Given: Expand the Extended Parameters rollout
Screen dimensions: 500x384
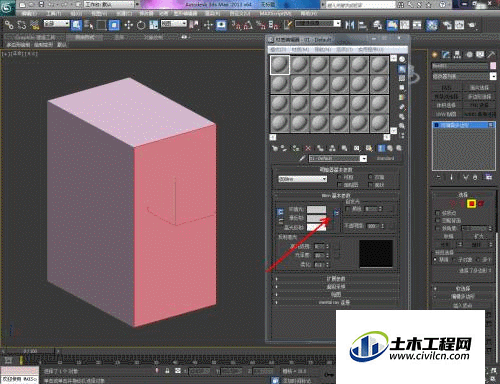Looking at the screenshot, I should click(336, 278).
